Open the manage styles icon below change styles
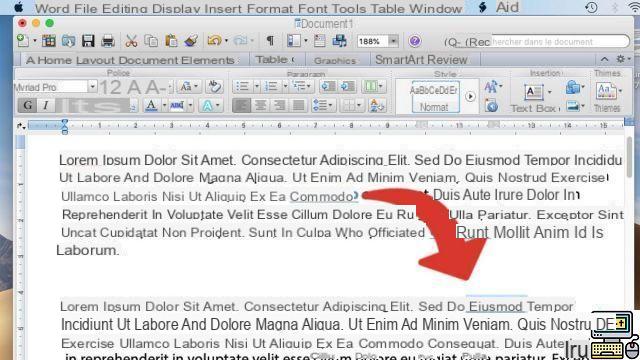Screen dimensions: 640x360 [x=492, y=106]
